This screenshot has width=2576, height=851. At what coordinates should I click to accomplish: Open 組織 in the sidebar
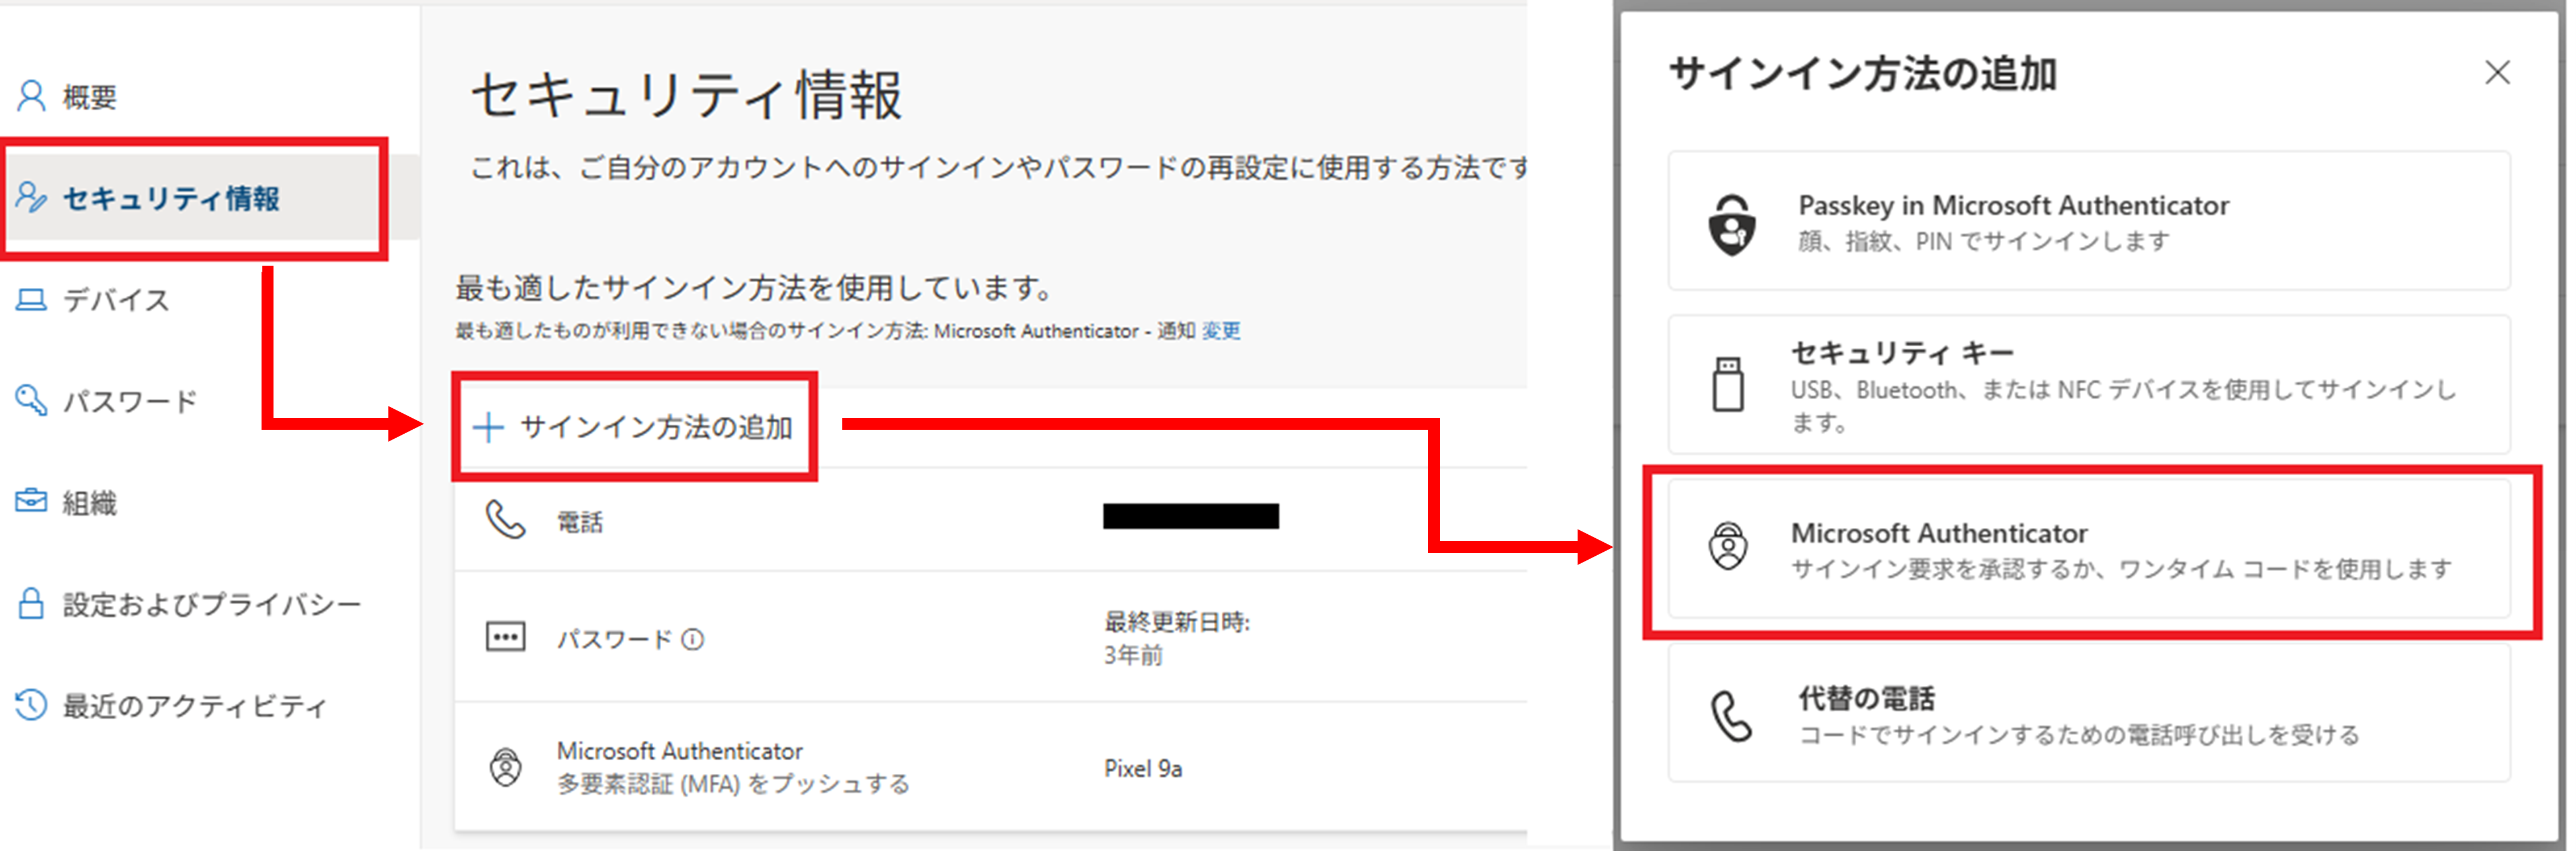tap(89, 503)
